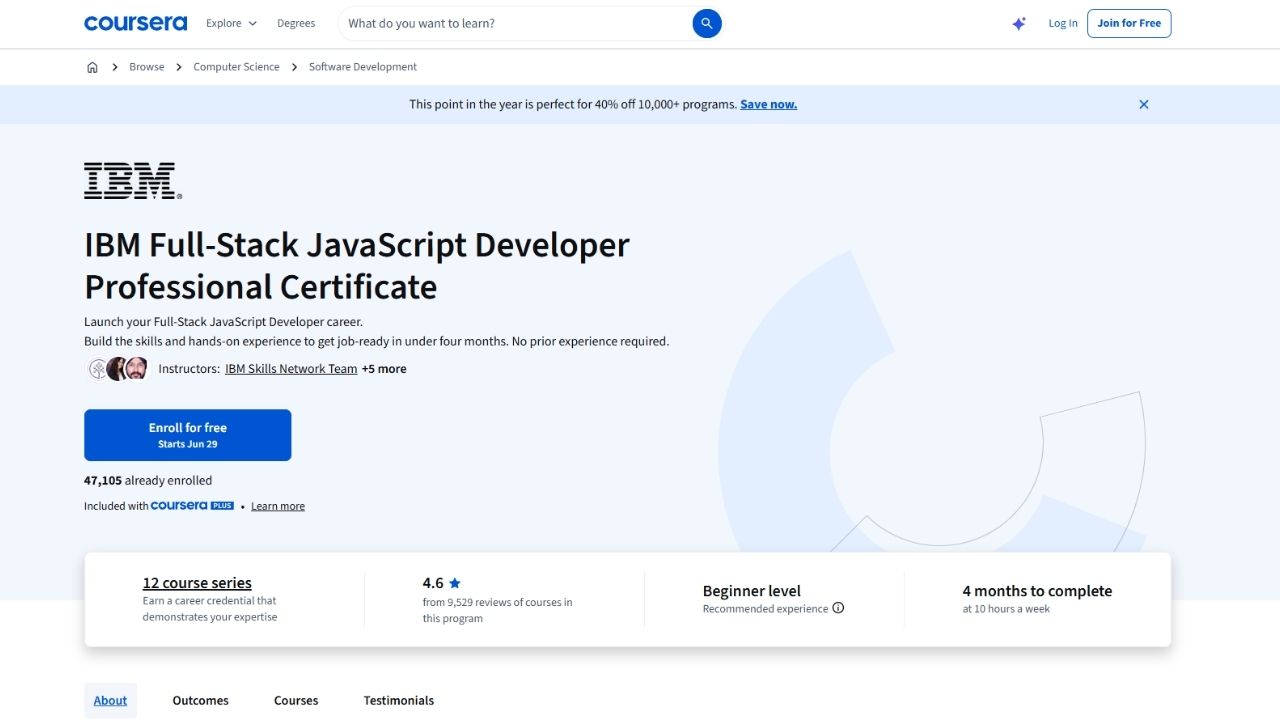Viewport: 1280px width, 720px height.
Task: Click the Coursera logo
Action: click(x=135, y=23)
